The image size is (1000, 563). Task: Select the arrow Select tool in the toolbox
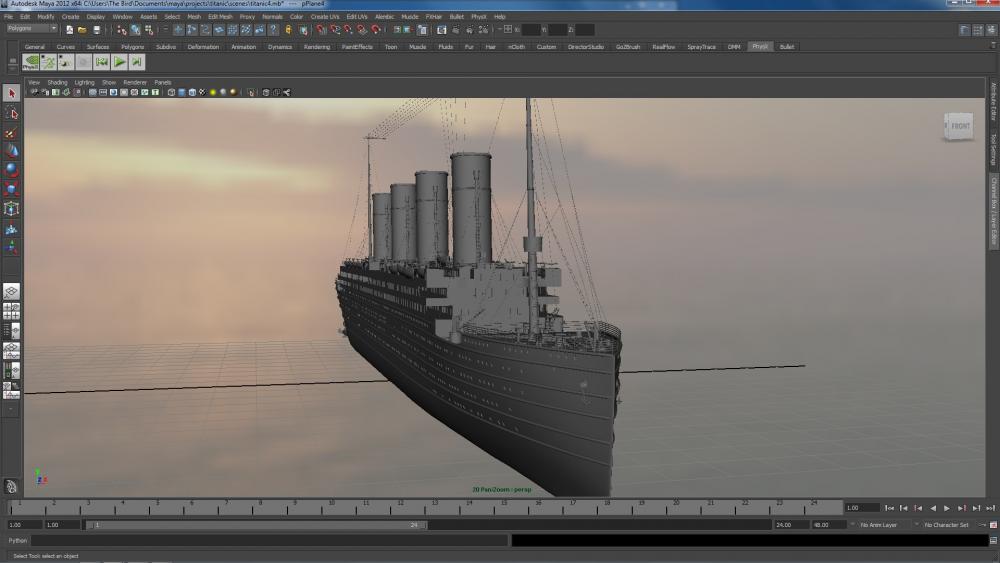pyautogui.click(x=11, y=94)
